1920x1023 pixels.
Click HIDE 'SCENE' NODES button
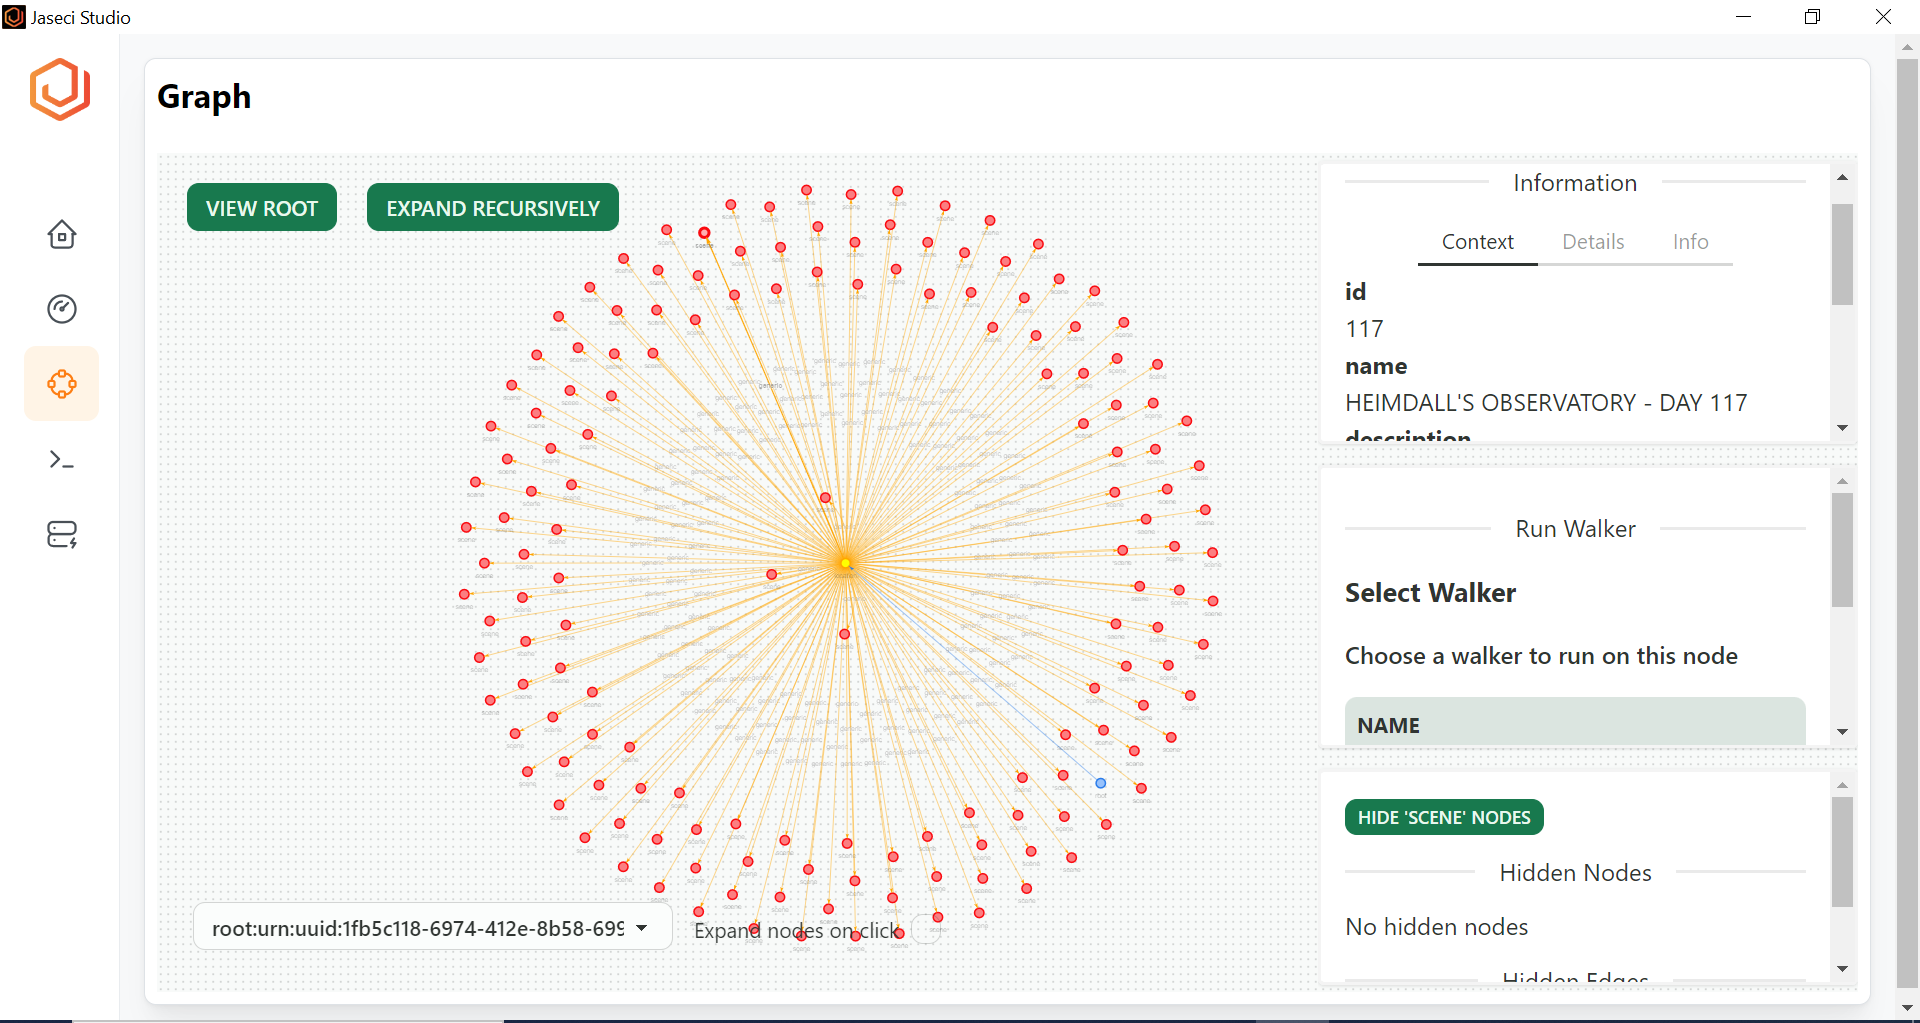pyautogui.click(x=1444, y=817)
